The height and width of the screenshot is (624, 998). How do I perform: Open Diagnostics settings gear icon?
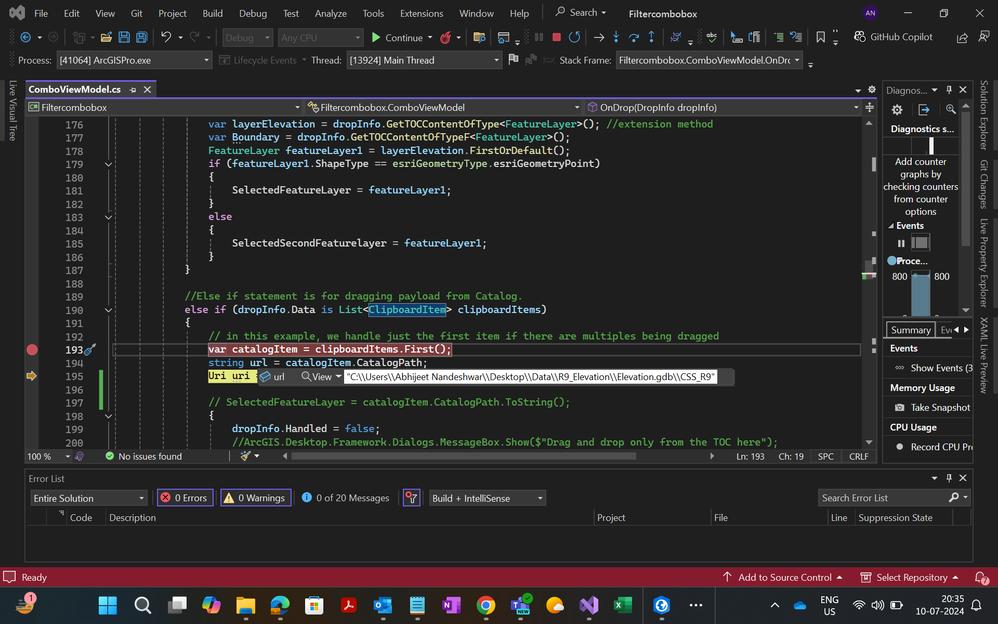(x=897, y=110)
